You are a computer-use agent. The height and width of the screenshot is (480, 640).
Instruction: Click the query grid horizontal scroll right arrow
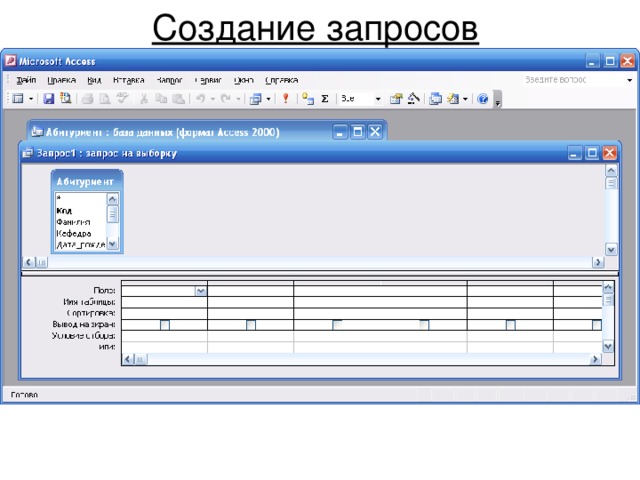click(x=595, y=359)
